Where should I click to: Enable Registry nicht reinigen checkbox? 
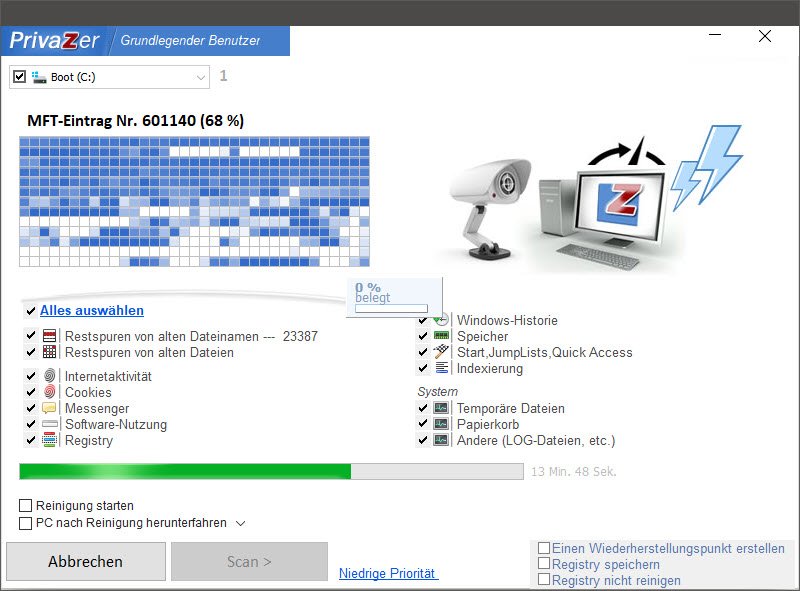[x=544, y=579]
